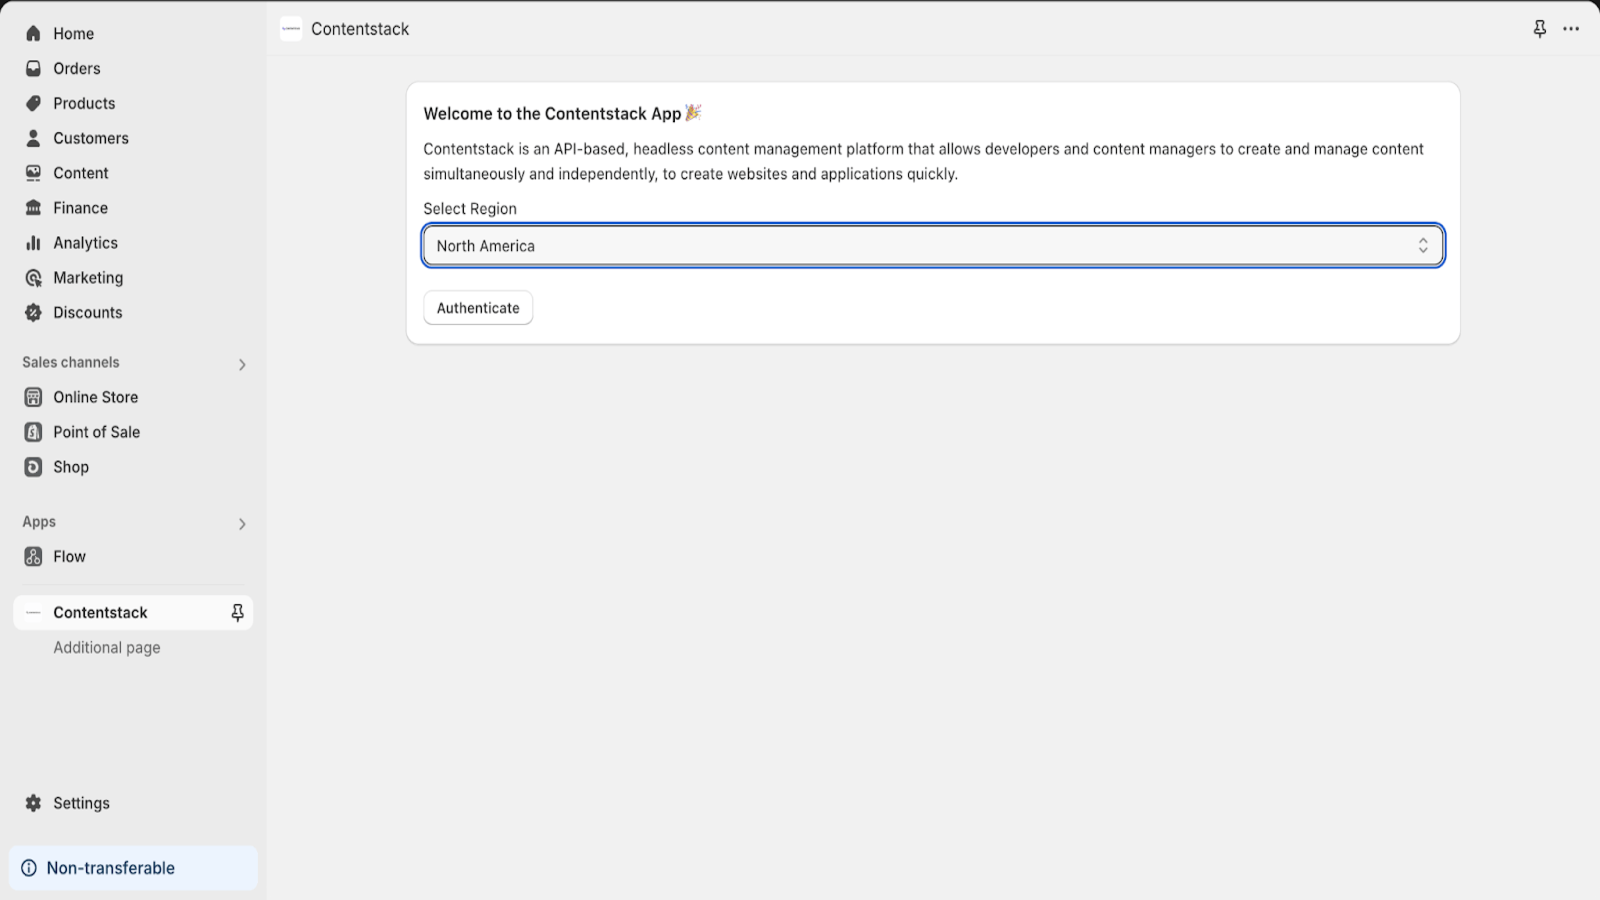Open the Online Store channel
The height and width of the screenshot is (900, 1600).
pyautogui.click(x=96, y=396)
